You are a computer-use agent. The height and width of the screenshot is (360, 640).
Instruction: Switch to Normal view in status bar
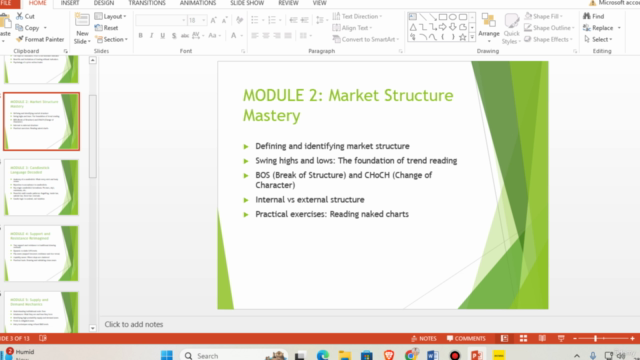tap(504, 338)
